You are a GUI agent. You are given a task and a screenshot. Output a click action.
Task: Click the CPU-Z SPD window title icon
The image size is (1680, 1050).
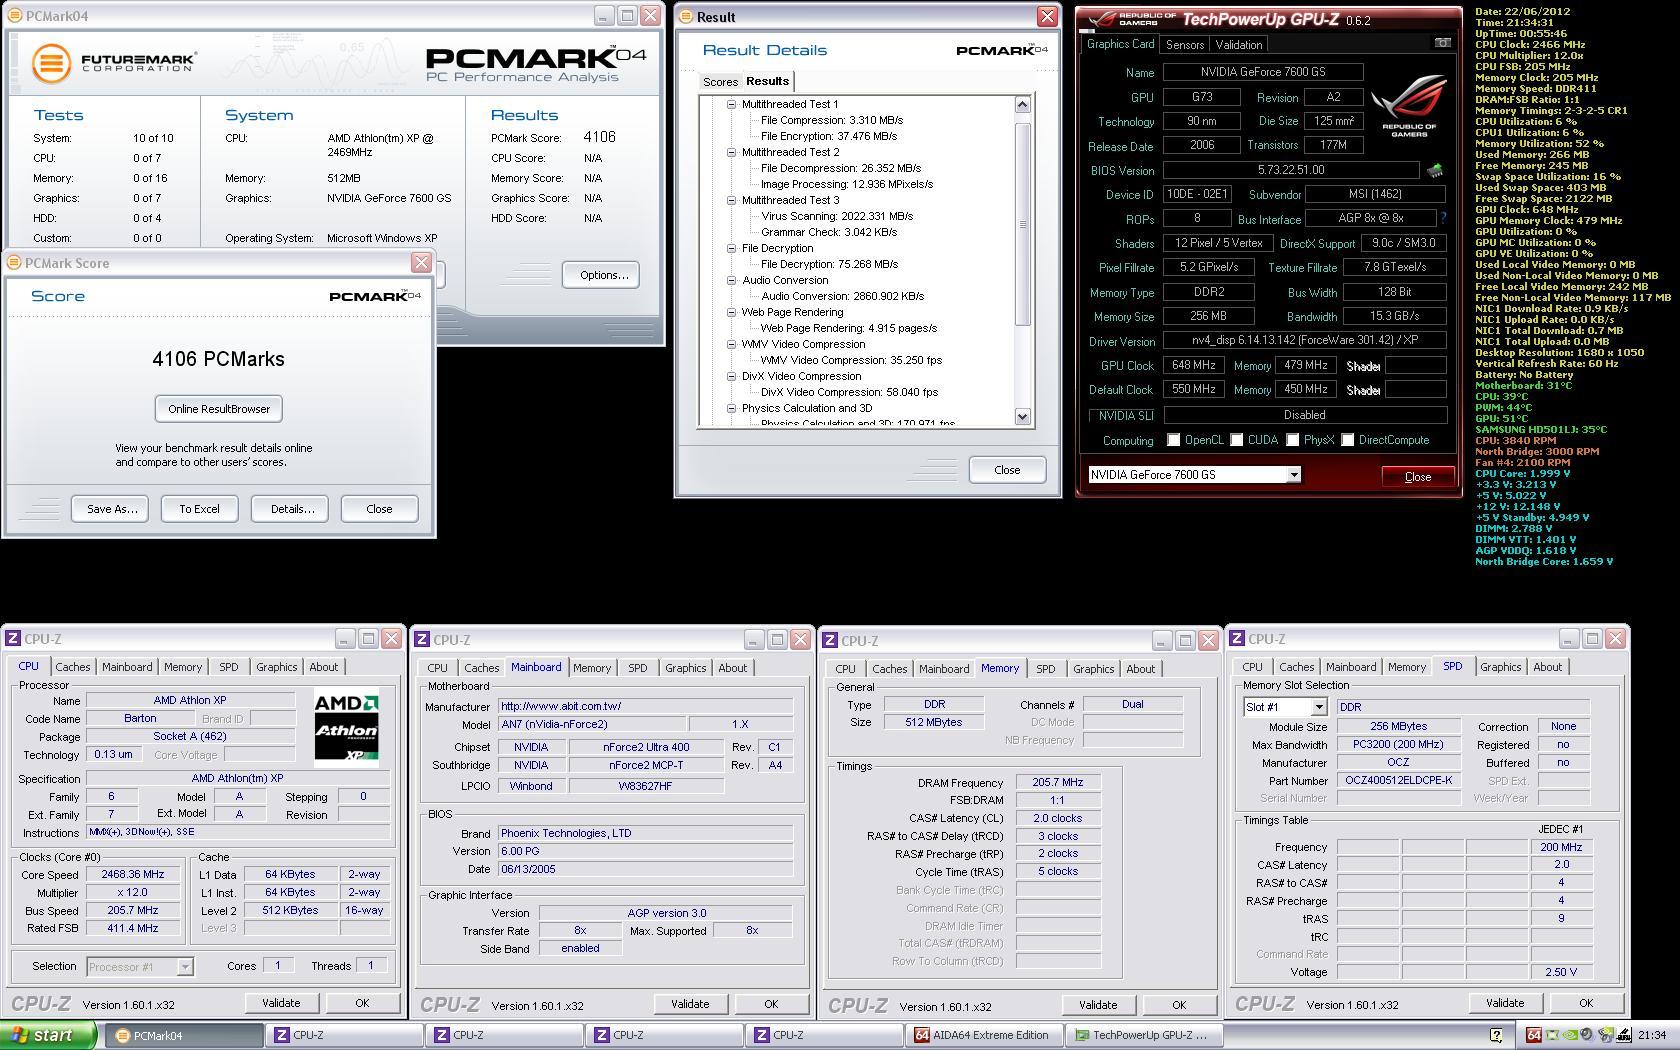pyautogui.click(x=1237, y=639)
